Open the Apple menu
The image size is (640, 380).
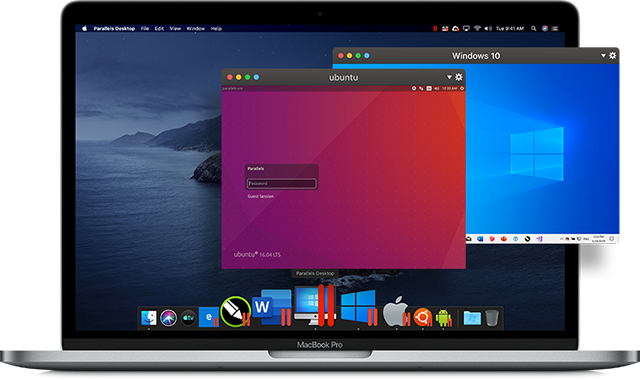[84, 29]
